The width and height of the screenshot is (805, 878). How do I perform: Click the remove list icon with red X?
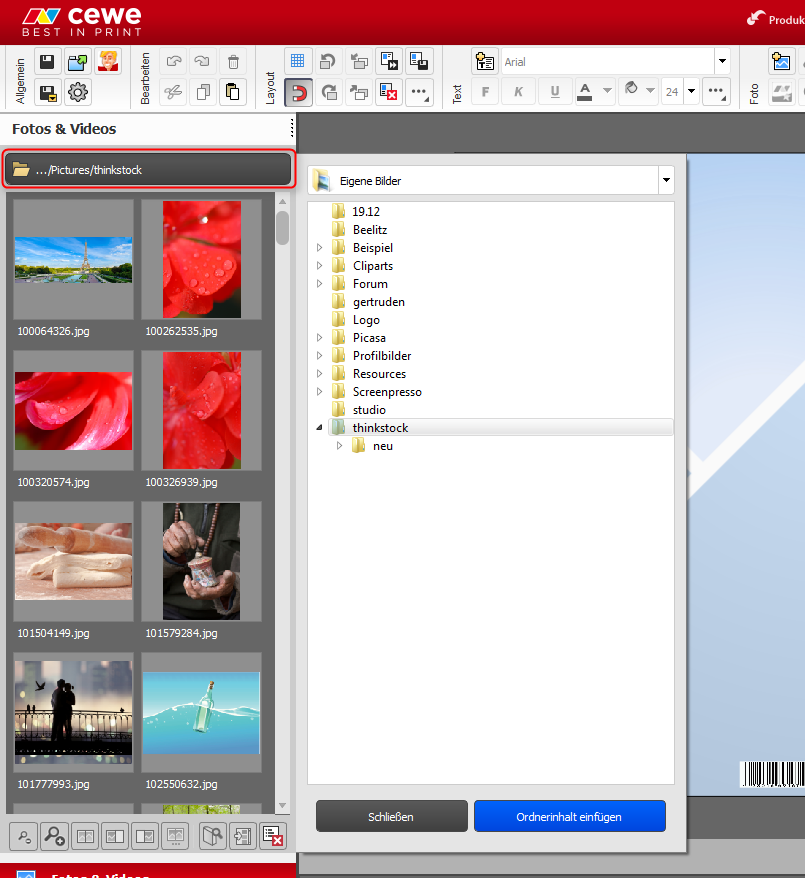tap(272, 835)
